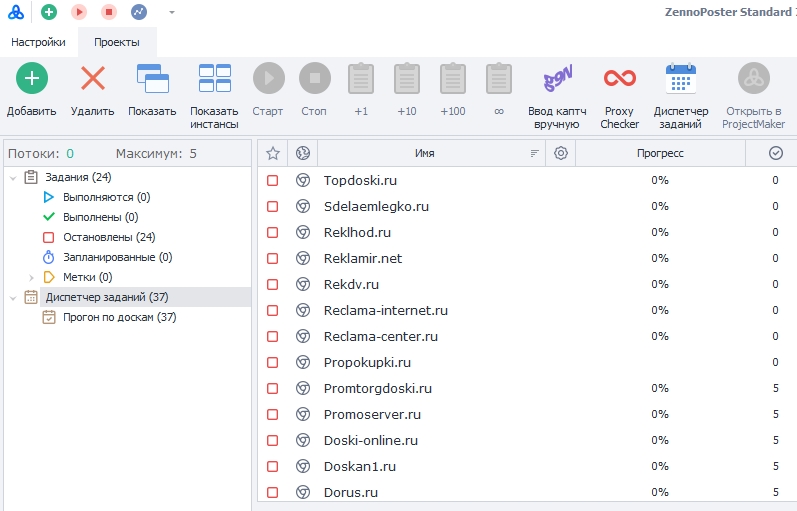
Task: Toggle the red square for Rekdv.ru
Action: pyautogui.click(x=273, y=284)
